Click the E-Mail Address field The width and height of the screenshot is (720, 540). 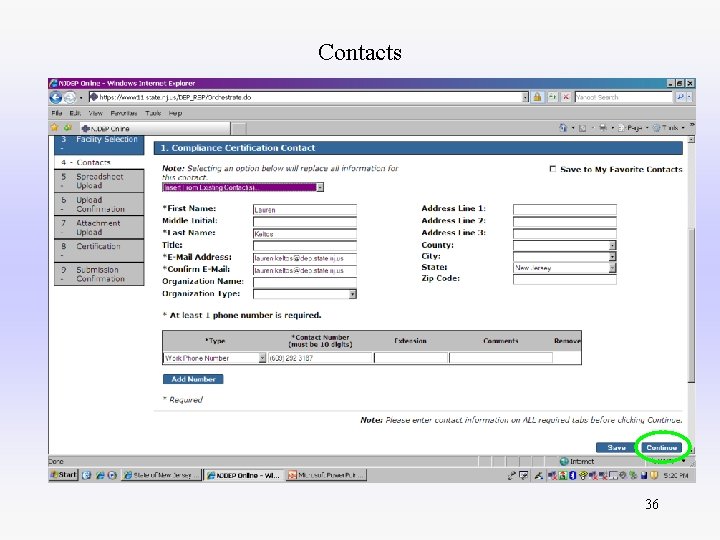point(305,258)
